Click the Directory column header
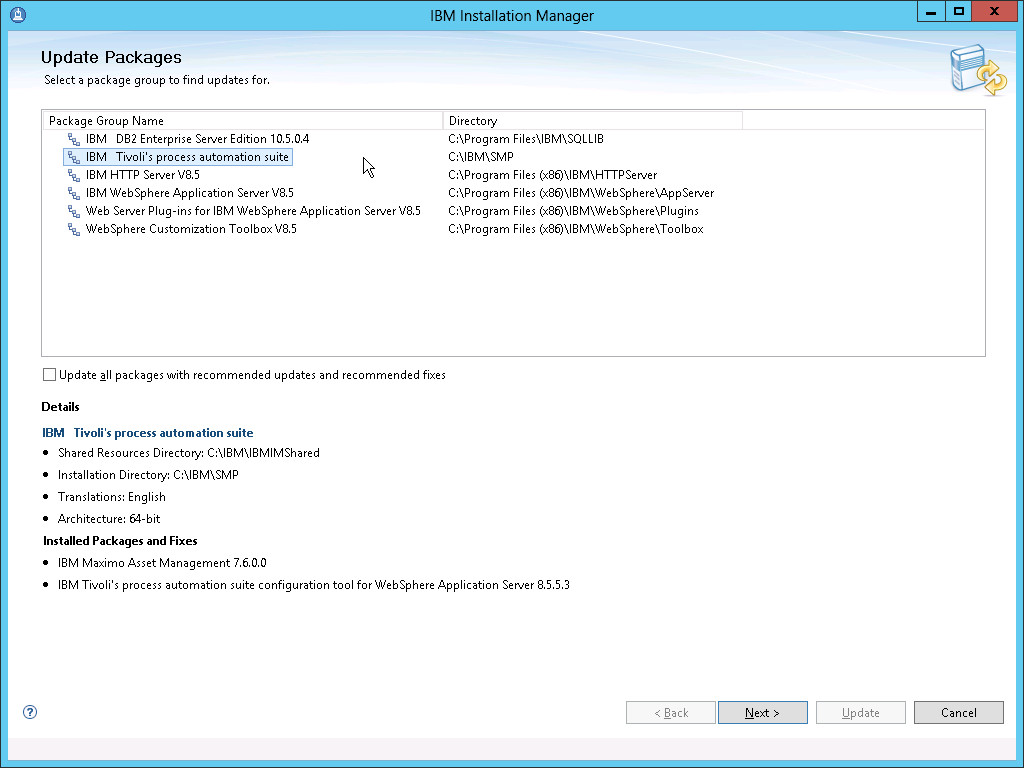Screen dimensions: 1024x768 592,121
